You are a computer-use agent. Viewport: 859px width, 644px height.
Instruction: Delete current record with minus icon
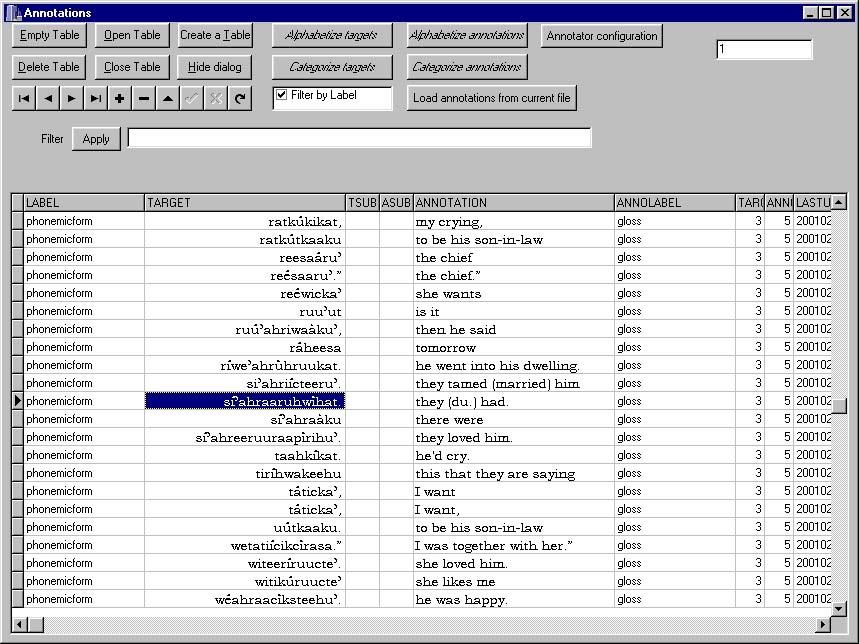pos(144,98)
